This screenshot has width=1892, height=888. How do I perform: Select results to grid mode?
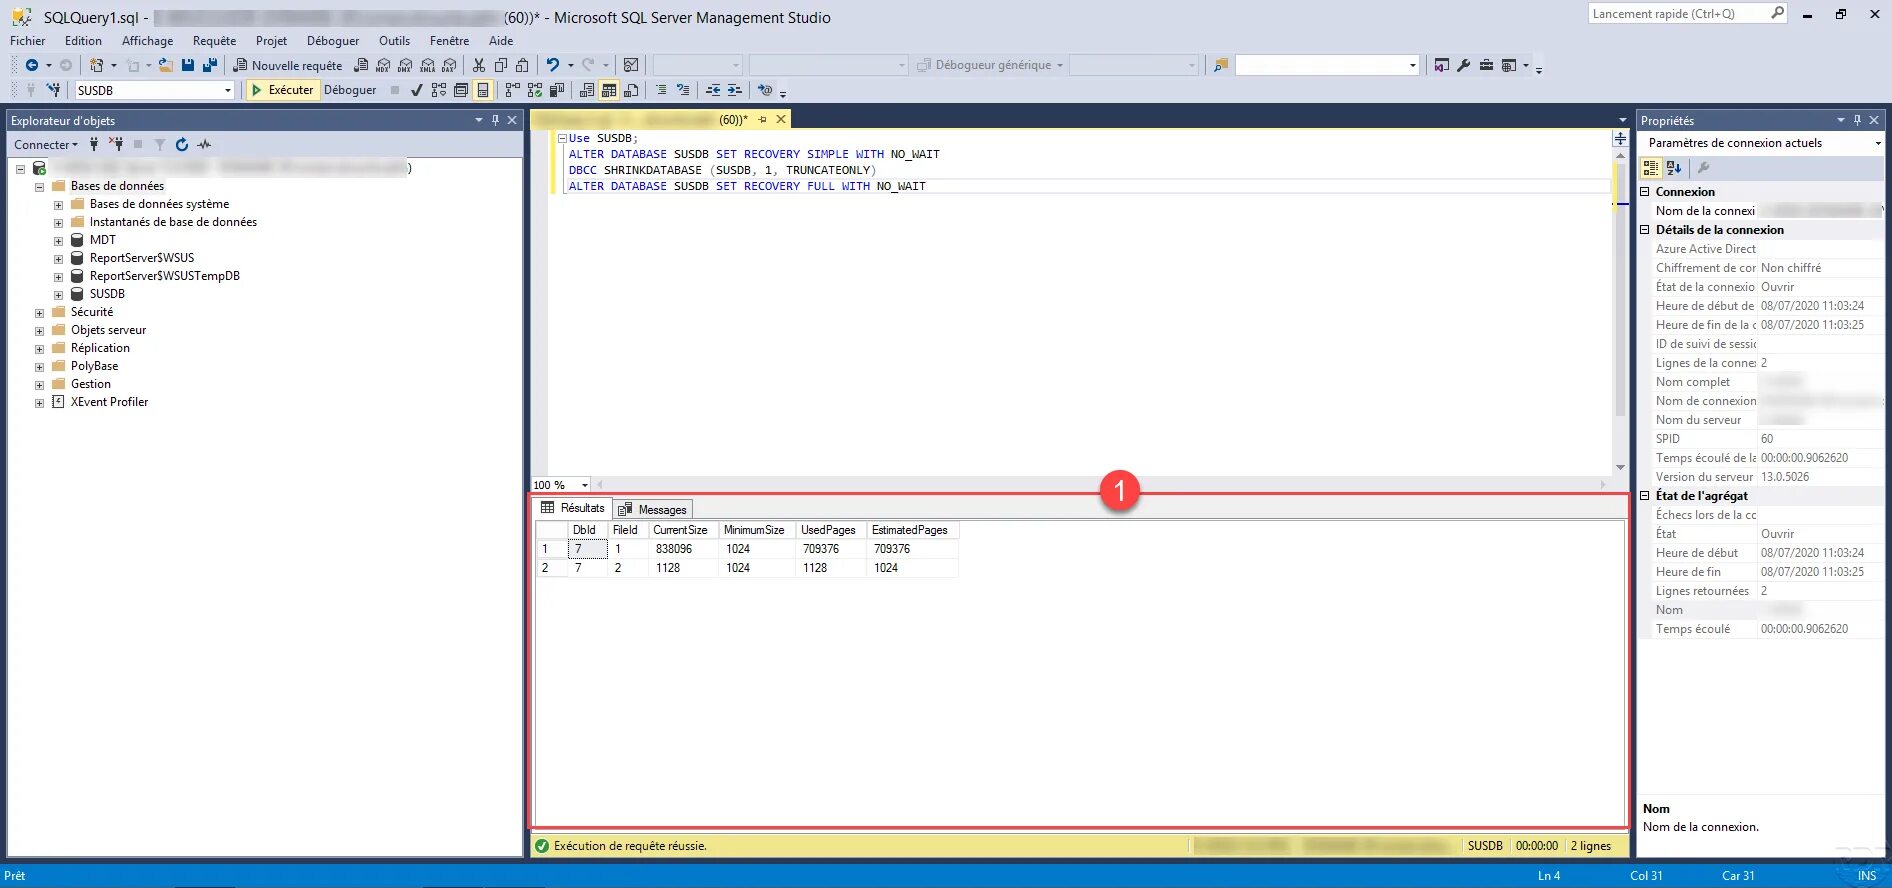click(x=609, y=90)
